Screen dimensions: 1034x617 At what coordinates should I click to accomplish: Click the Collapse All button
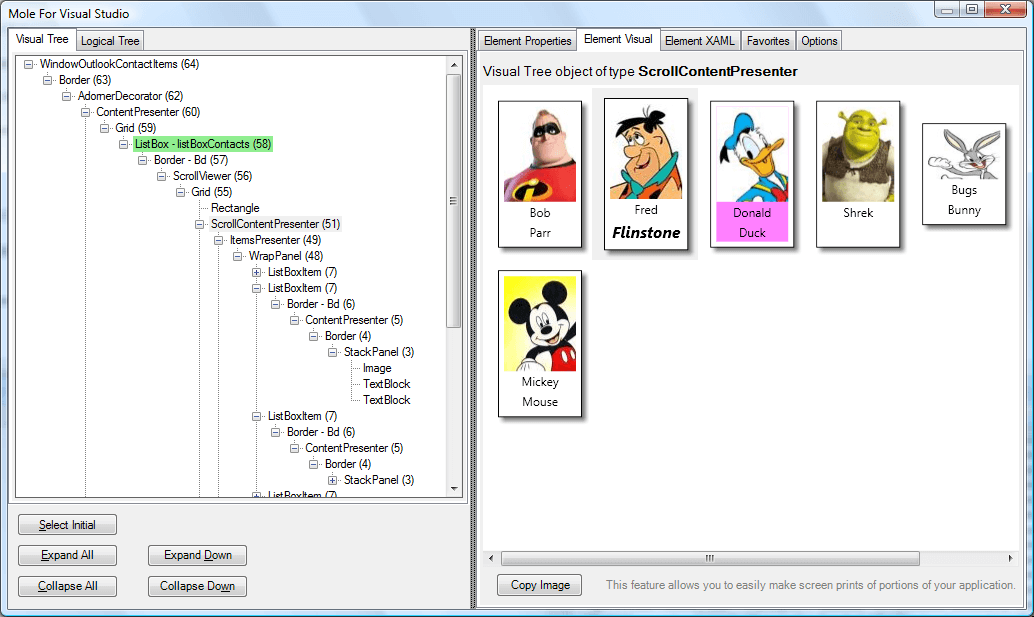tap(67, 586)
